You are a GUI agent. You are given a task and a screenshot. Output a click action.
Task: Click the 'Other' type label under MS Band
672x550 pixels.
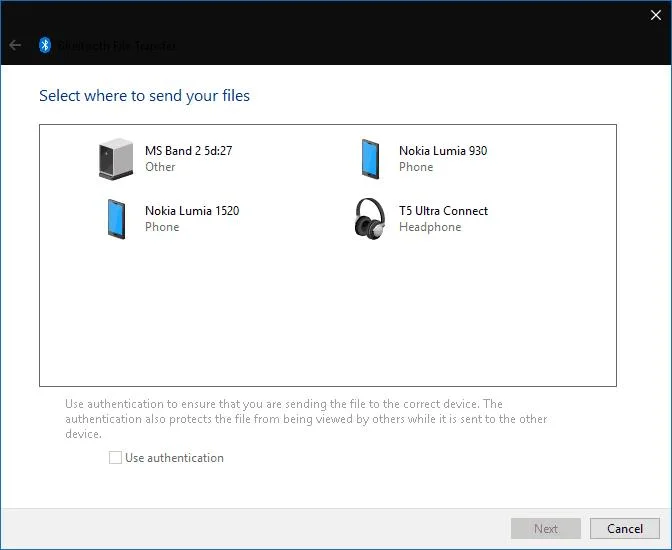pos(160,167)
